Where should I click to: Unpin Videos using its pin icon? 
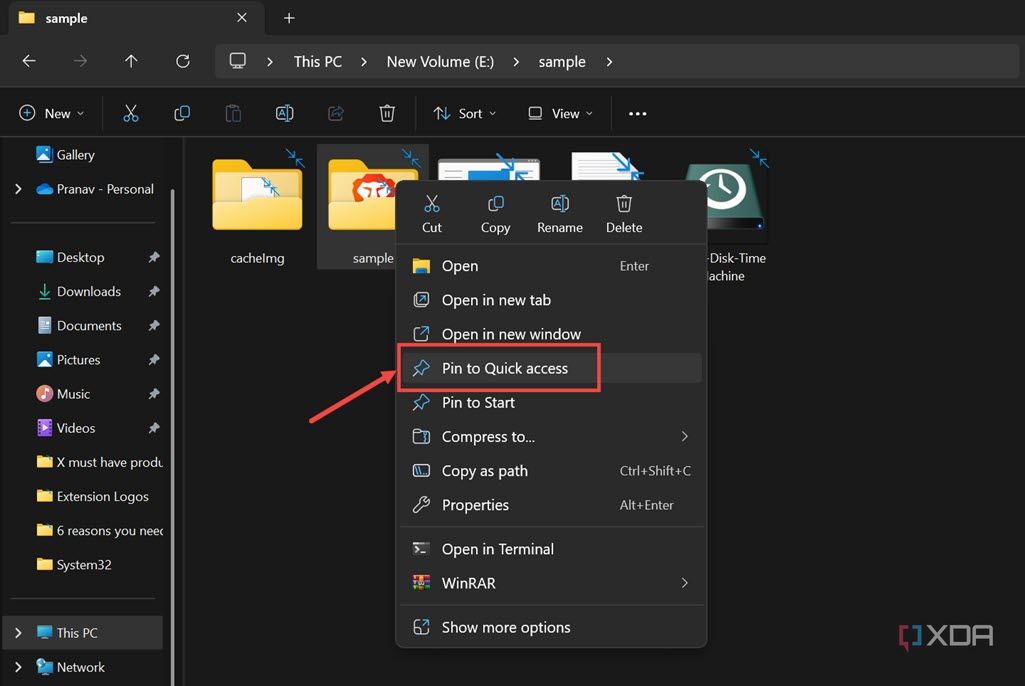pos(154,428)
